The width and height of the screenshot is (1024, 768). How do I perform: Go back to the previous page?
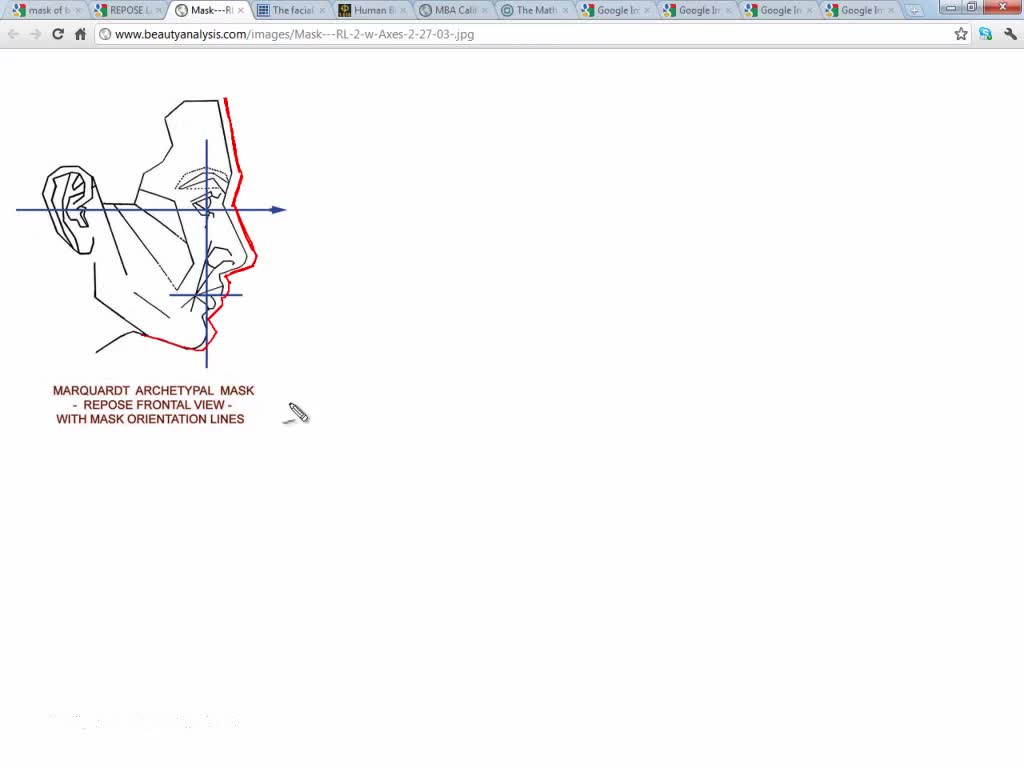coord(14,34)
